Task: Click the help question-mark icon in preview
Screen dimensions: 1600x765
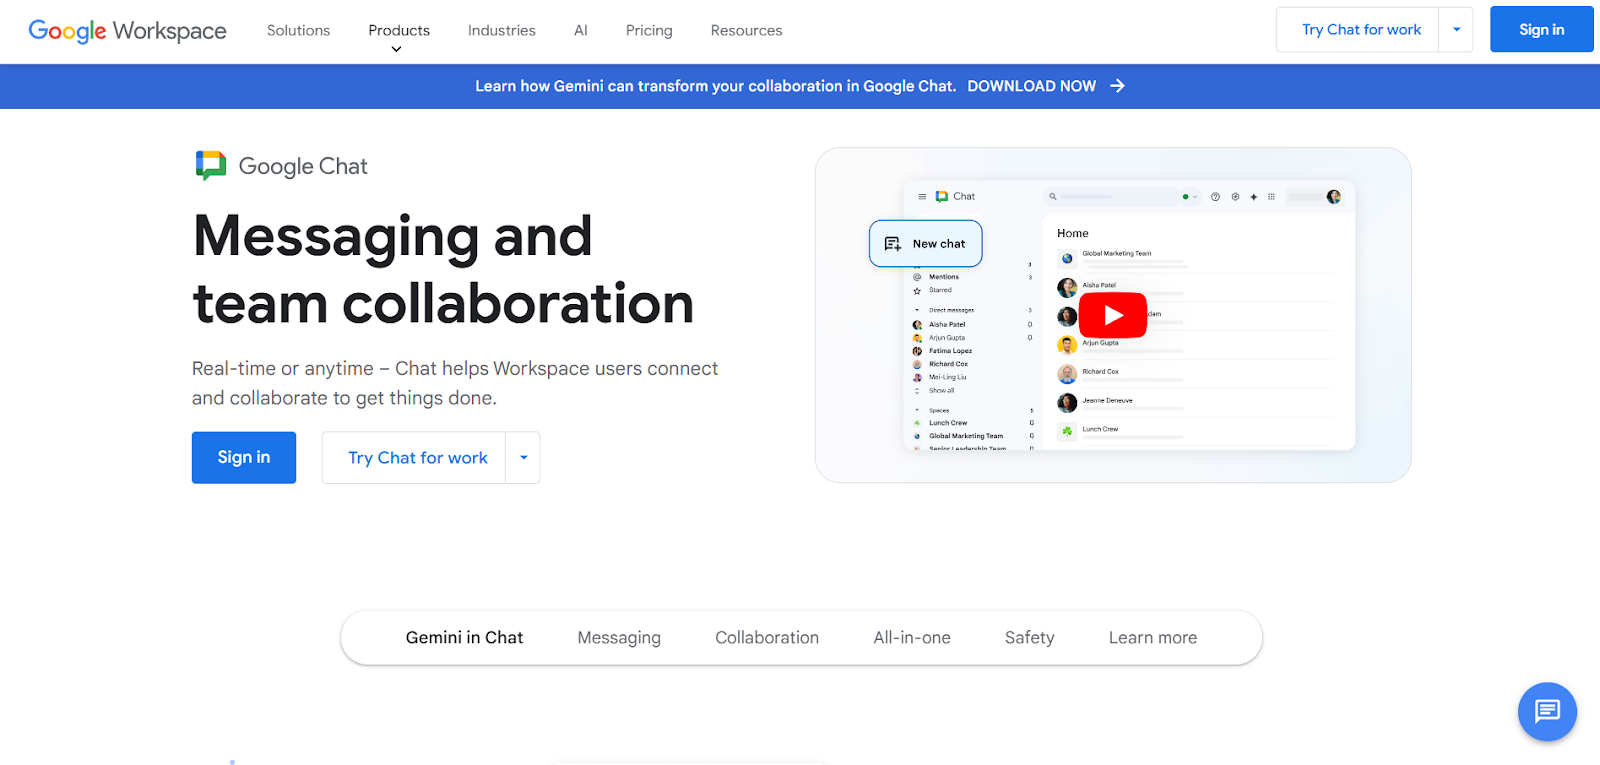Action: pos(1215,197)
